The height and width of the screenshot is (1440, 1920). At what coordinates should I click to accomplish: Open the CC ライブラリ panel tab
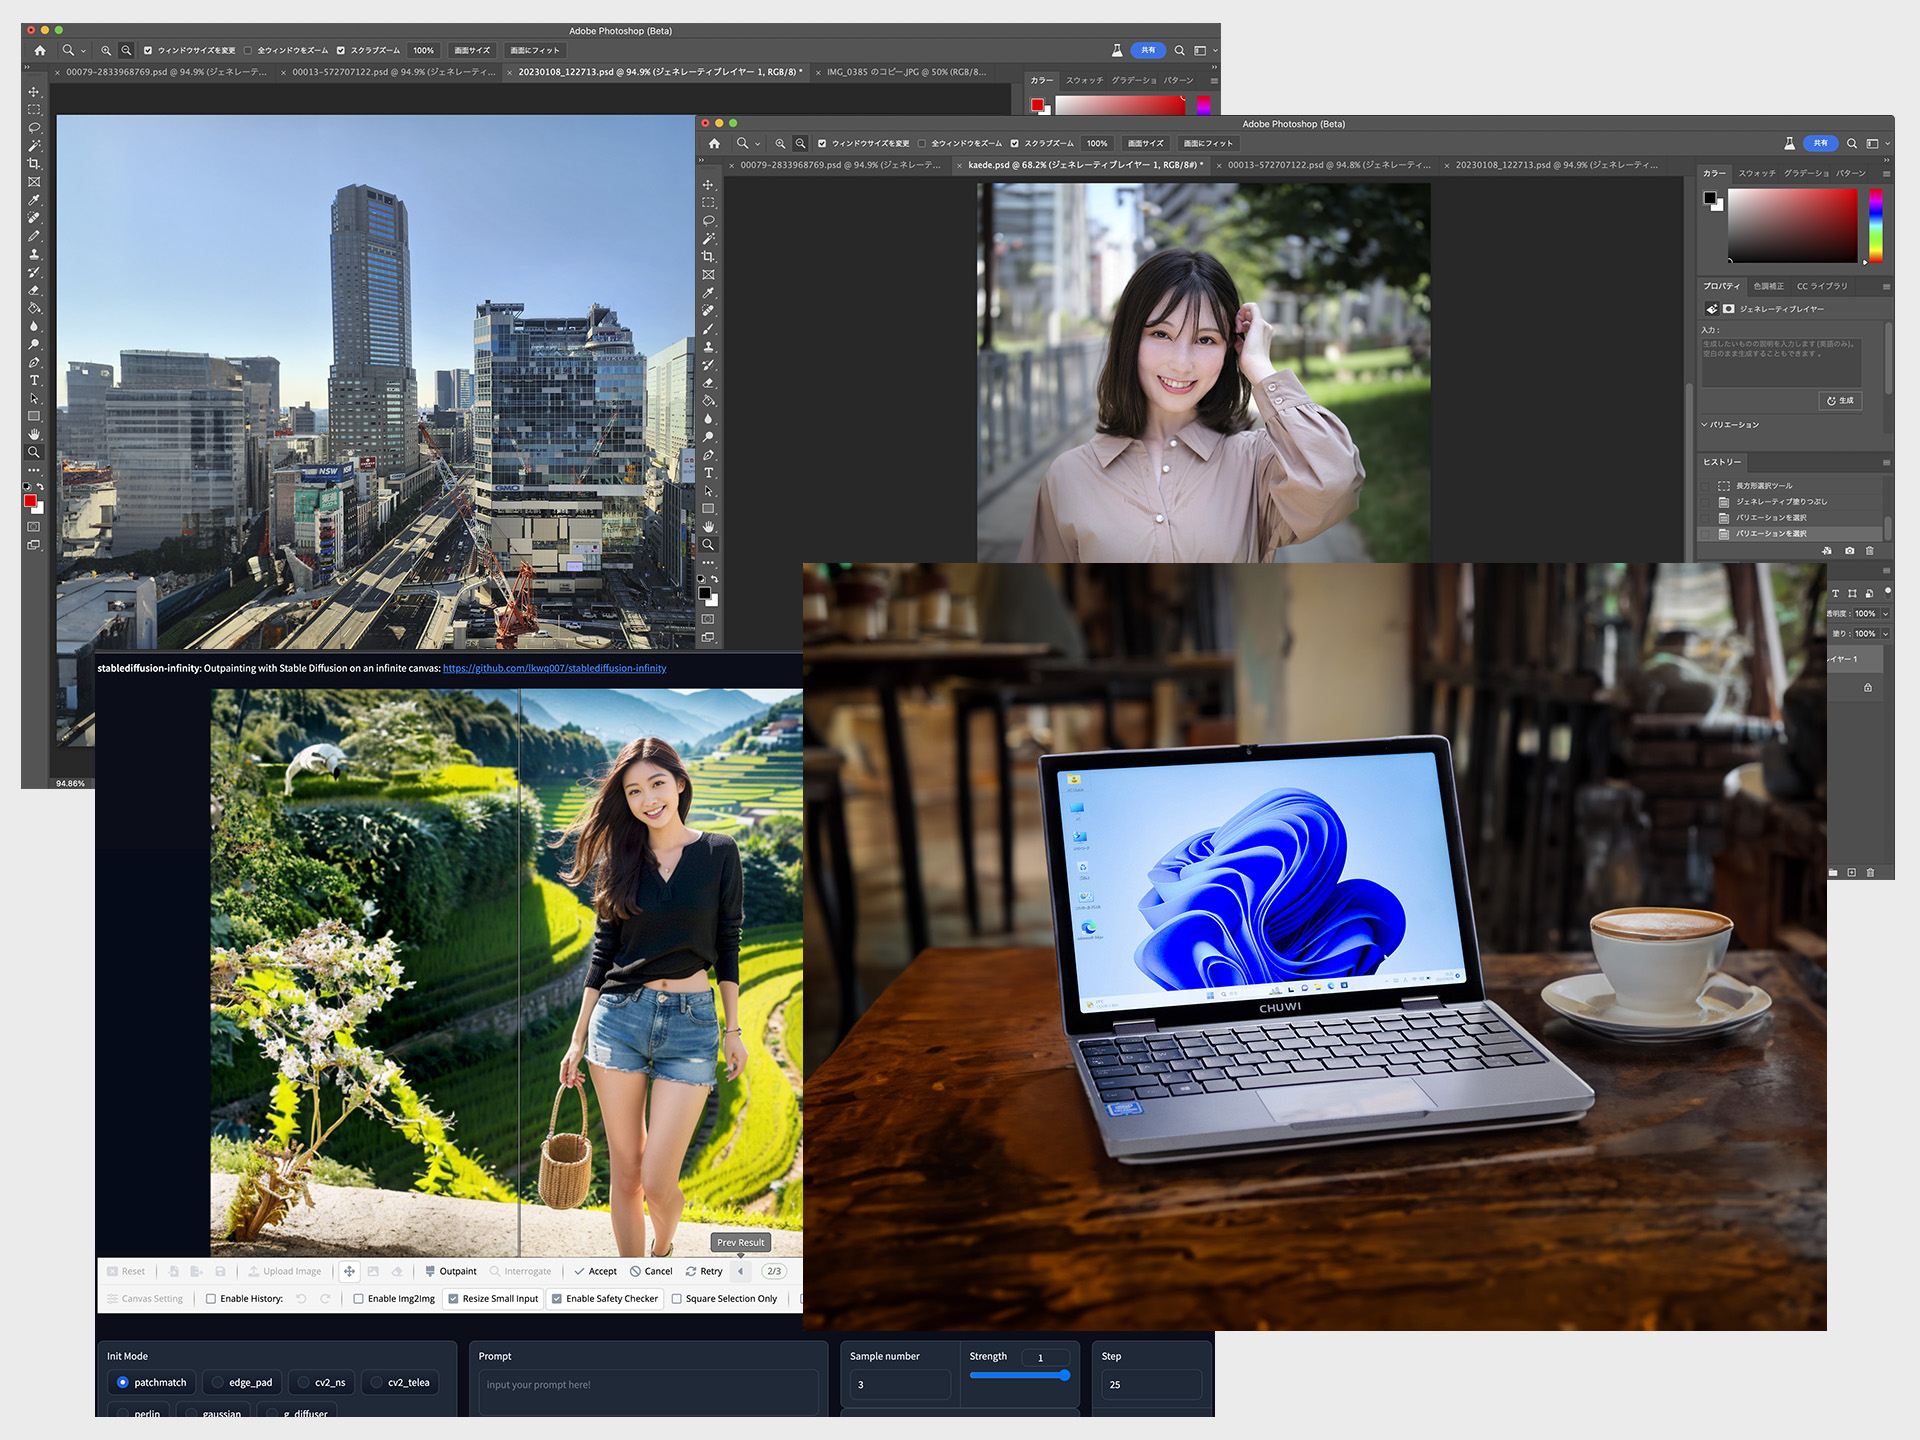point(1821,286)
